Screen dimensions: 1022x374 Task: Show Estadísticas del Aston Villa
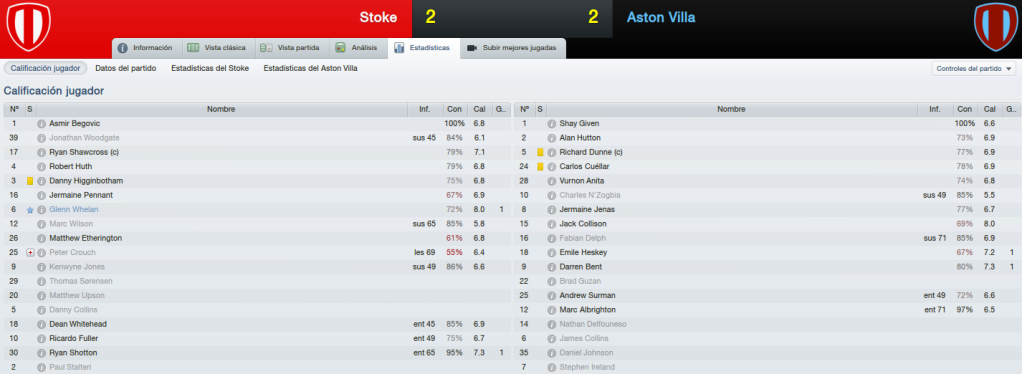[x=310, y=68]
